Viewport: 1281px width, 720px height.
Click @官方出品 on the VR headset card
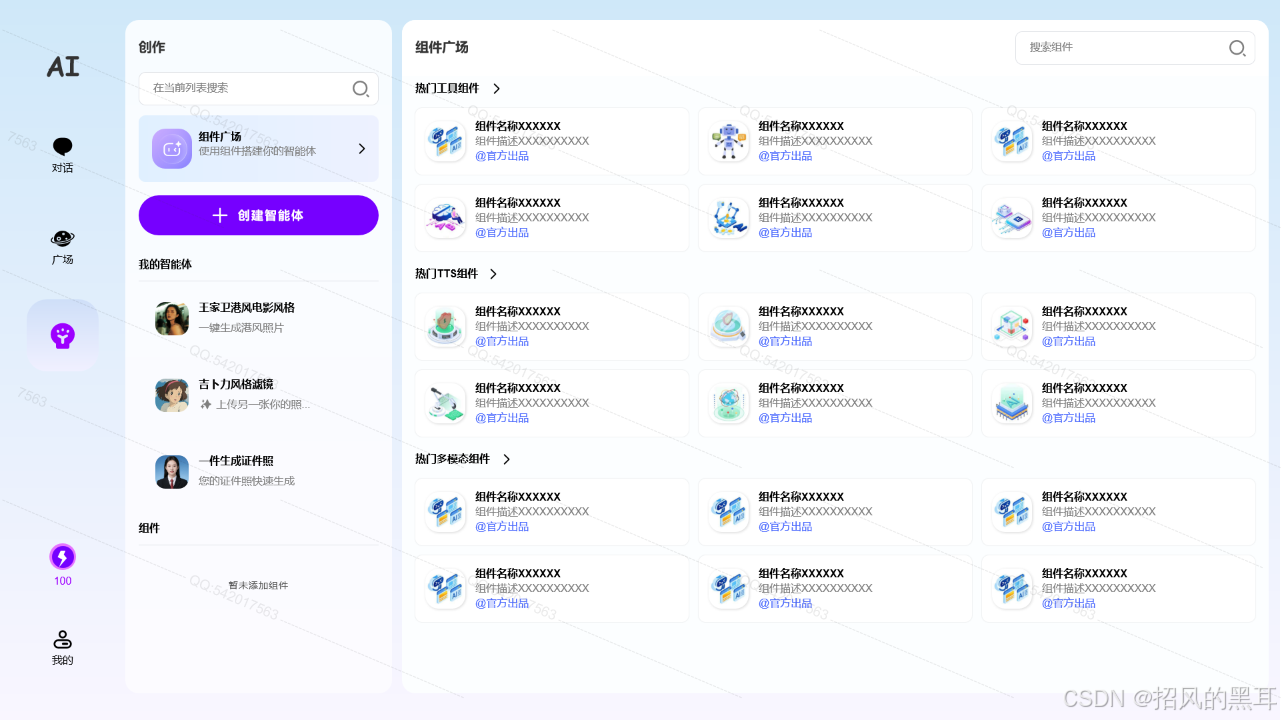click(502, 233)
